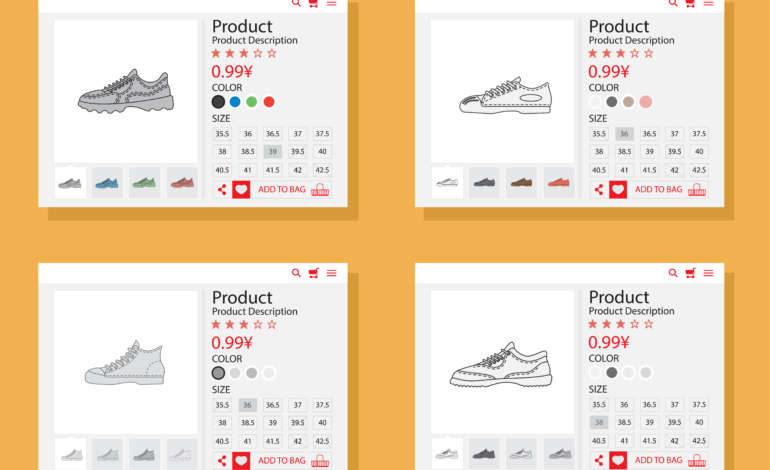Open hamburger menu above high-top sneaker card
770x470 pixels.
click(331, 273)
